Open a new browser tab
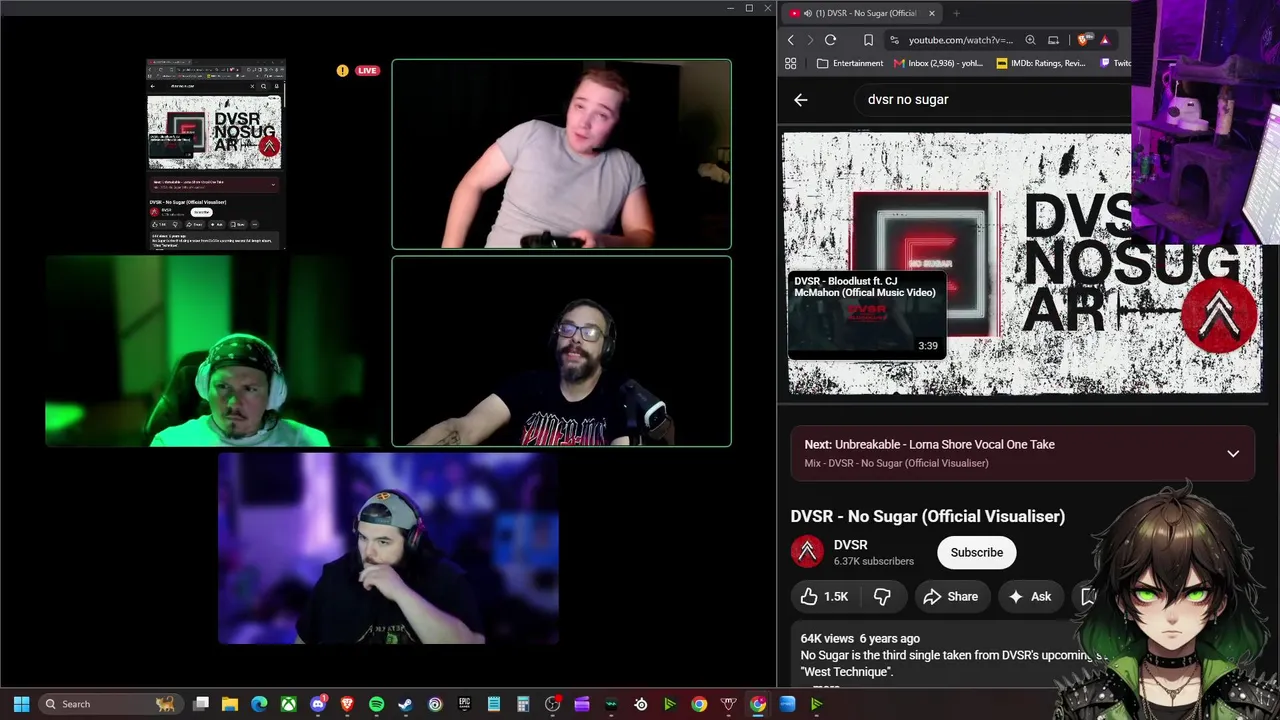1280x720 pixels. coord(956,13)
